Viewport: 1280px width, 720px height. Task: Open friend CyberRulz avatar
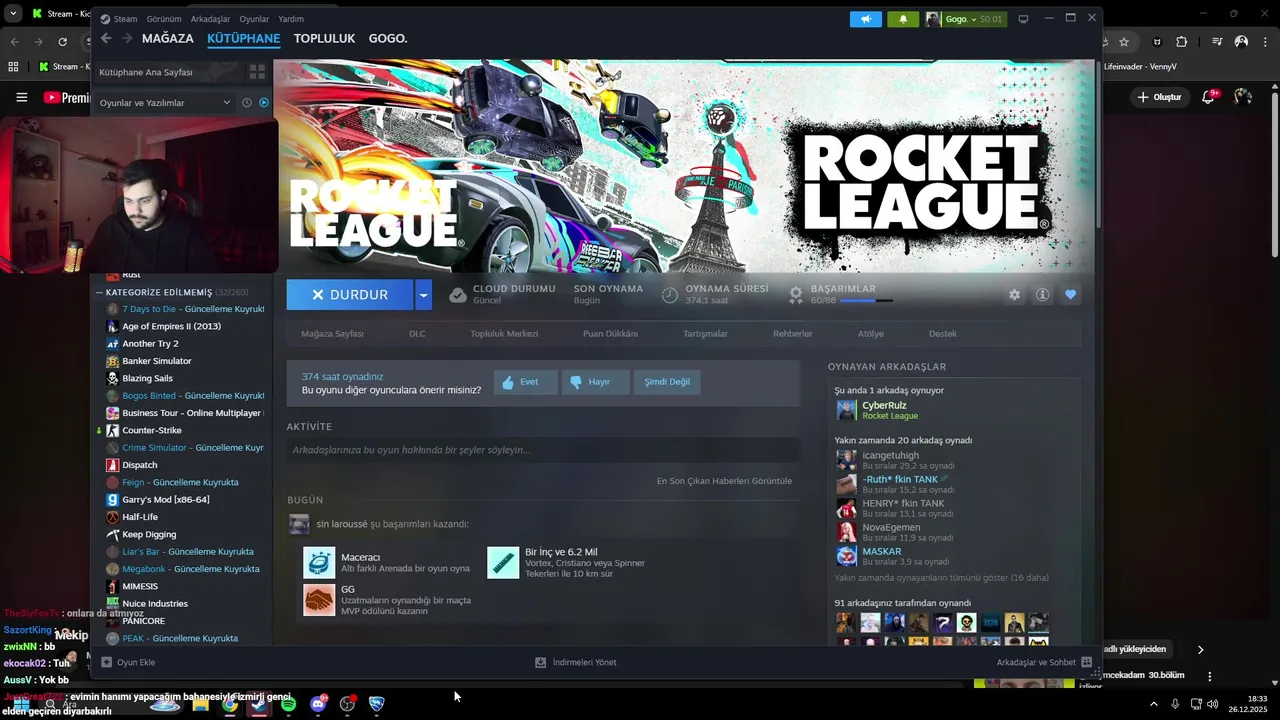point(846,410)
